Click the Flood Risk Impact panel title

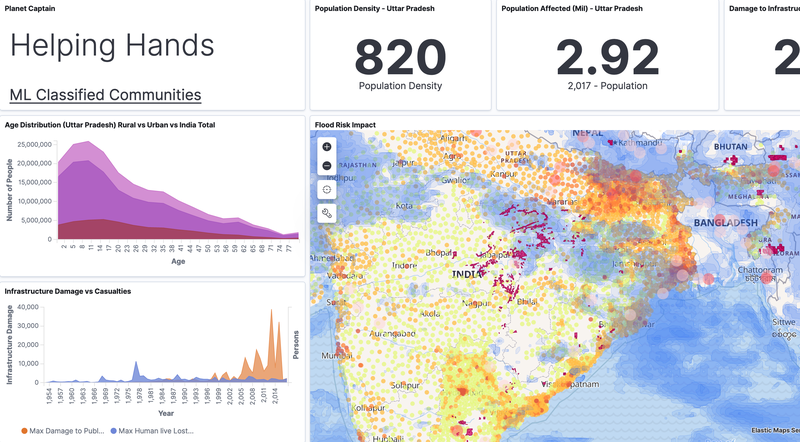coord(345,125)
